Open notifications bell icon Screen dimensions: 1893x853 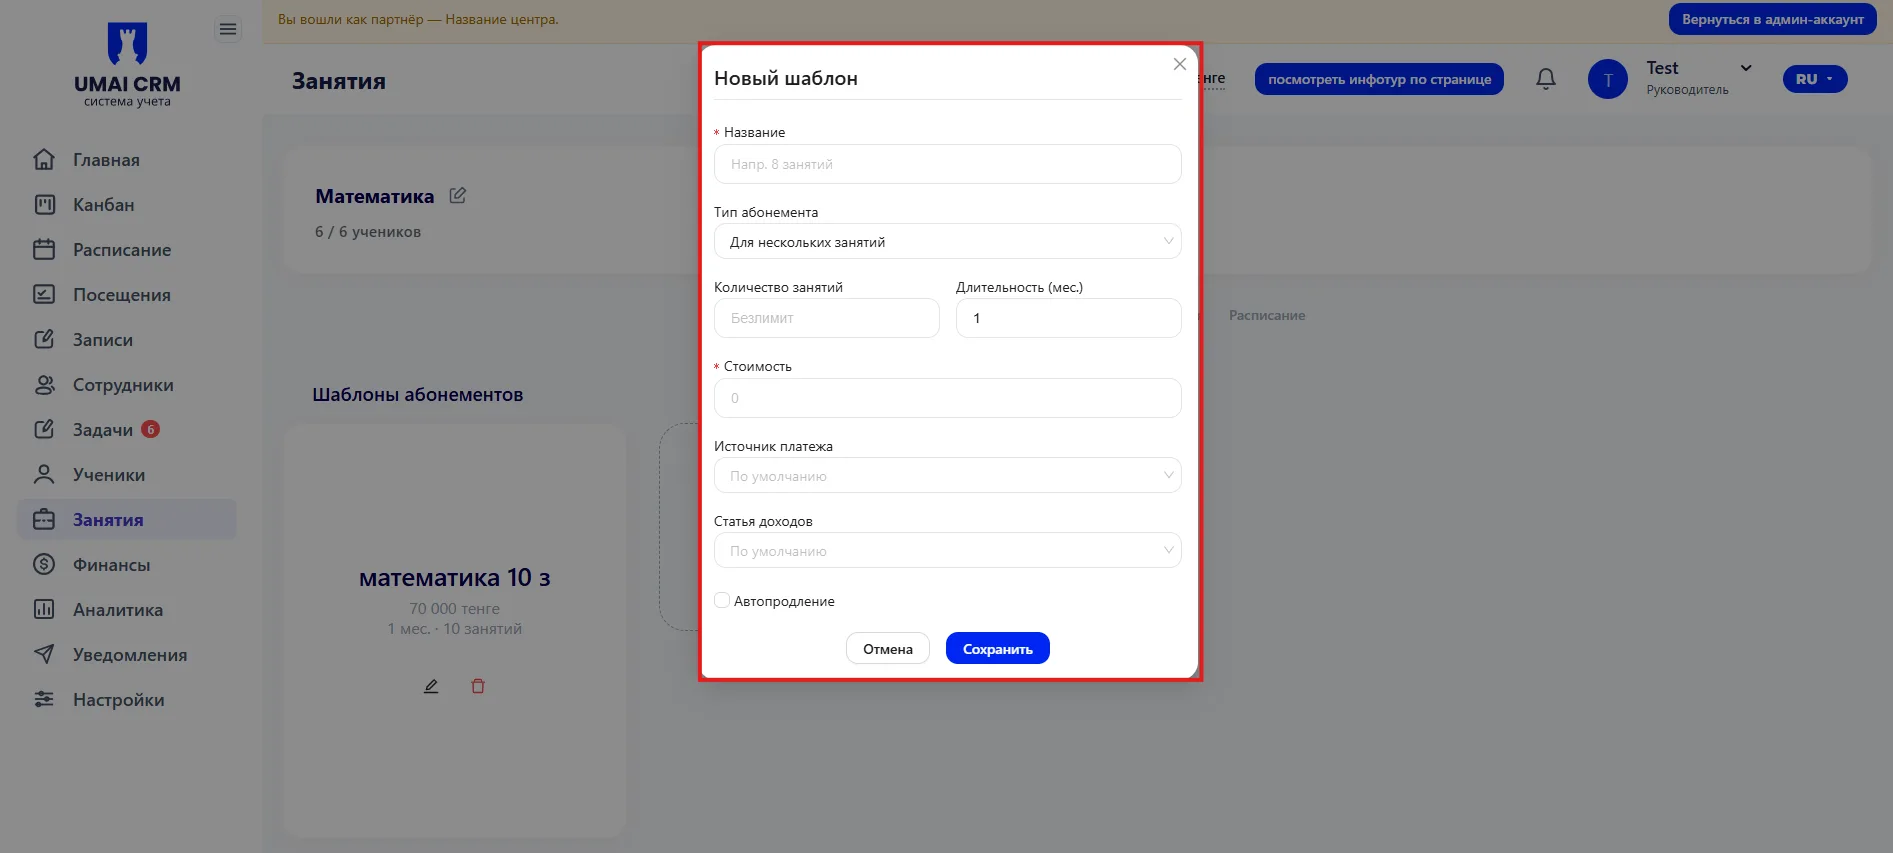tap(1546, 79)
